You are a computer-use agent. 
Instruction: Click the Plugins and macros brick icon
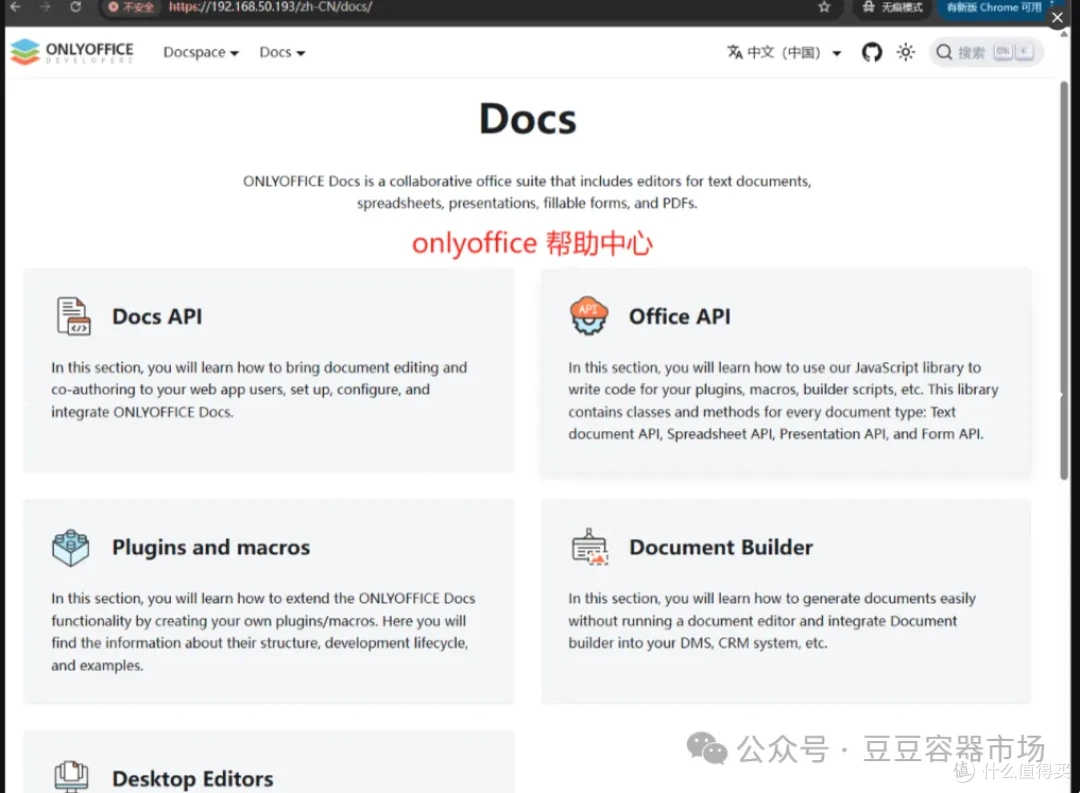tap(70, 548)
